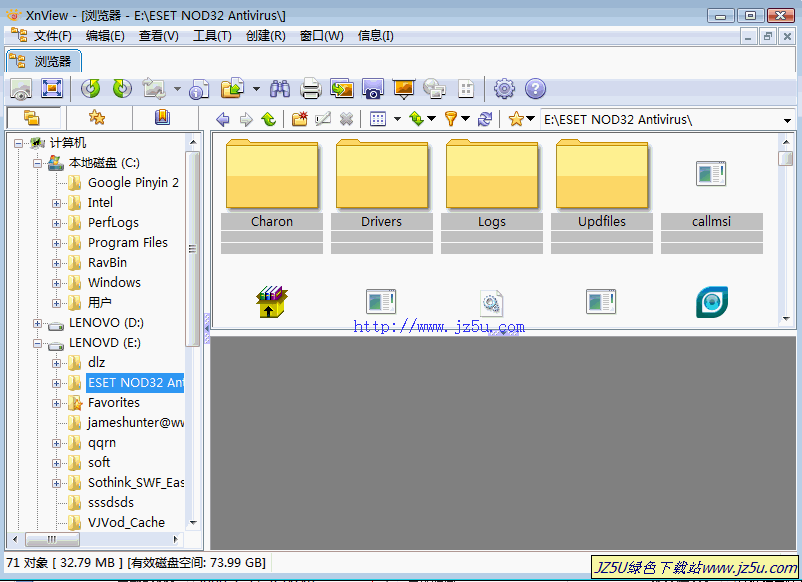The height and width of the screenshot is (582, 802).
Task: Select the 浏览器 browser tab
Action: (43, 61)
